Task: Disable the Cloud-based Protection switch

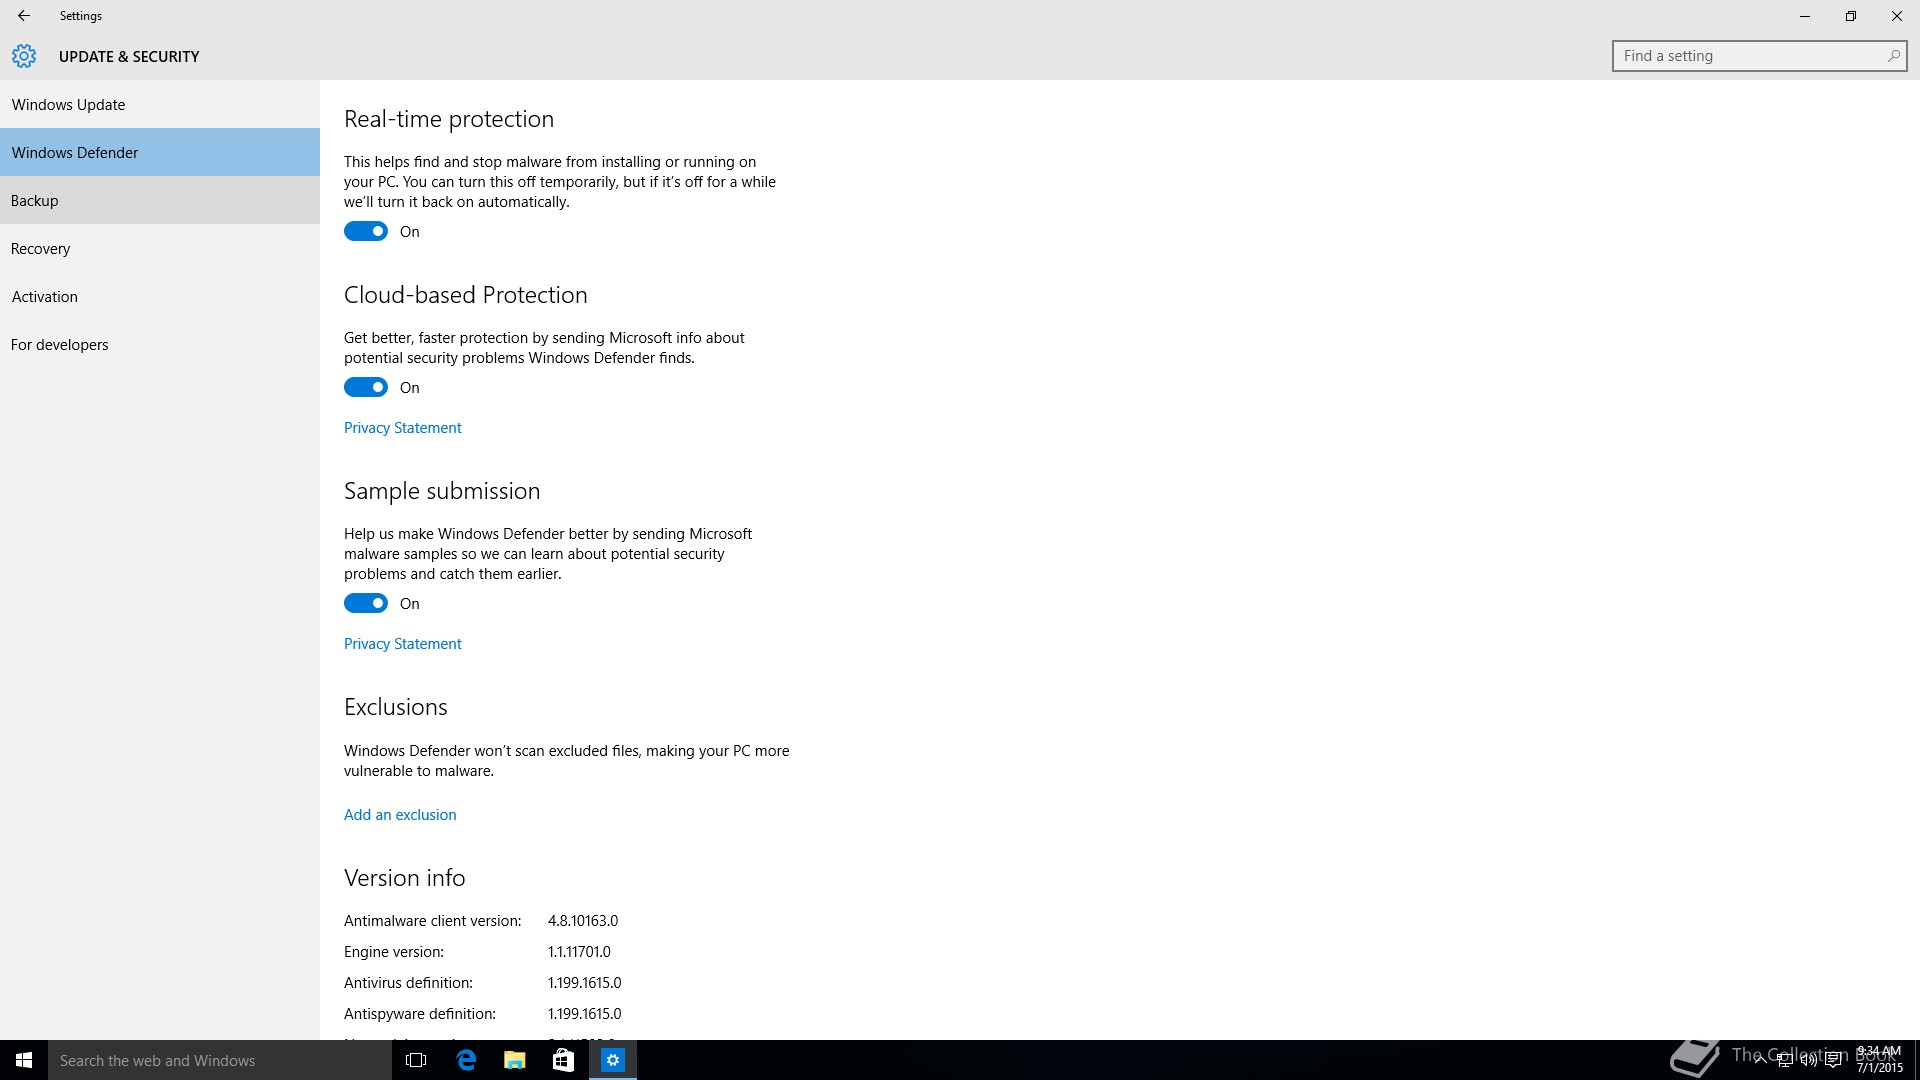Action: click(x=366, y=388)
